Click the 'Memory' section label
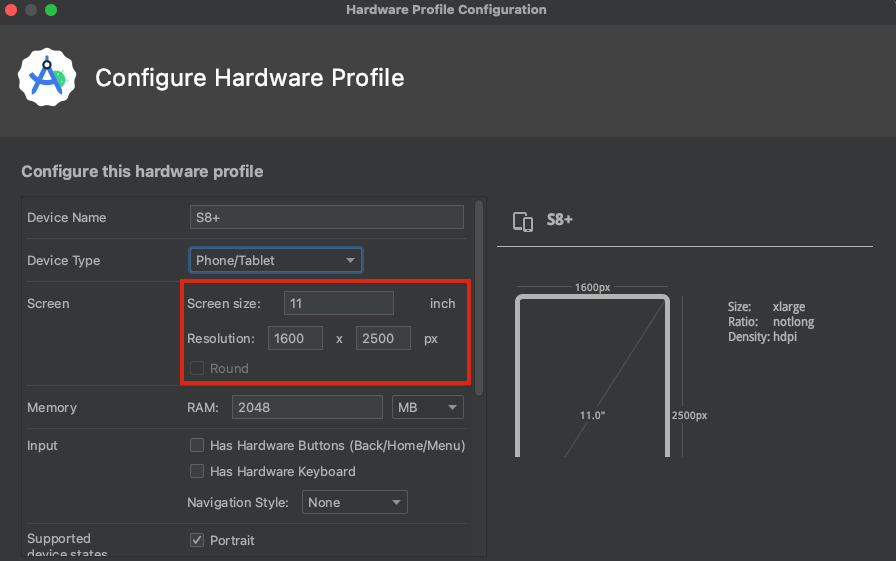 pos(52,407)
